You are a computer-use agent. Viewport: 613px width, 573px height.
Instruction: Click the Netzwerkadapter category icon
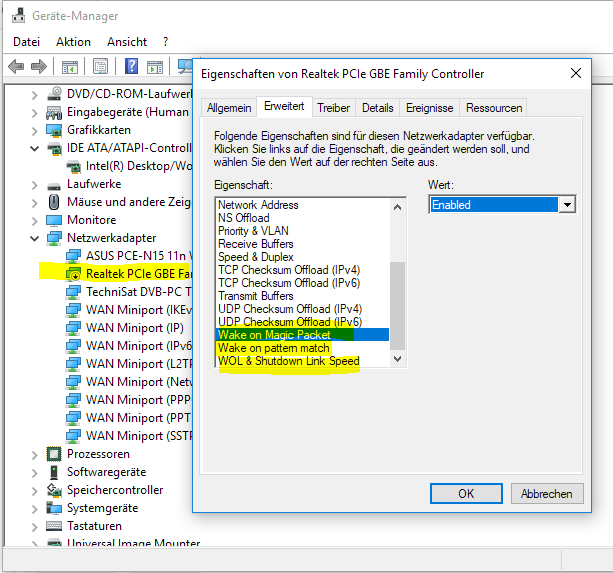pyautogui.click(x=54, y=238)
